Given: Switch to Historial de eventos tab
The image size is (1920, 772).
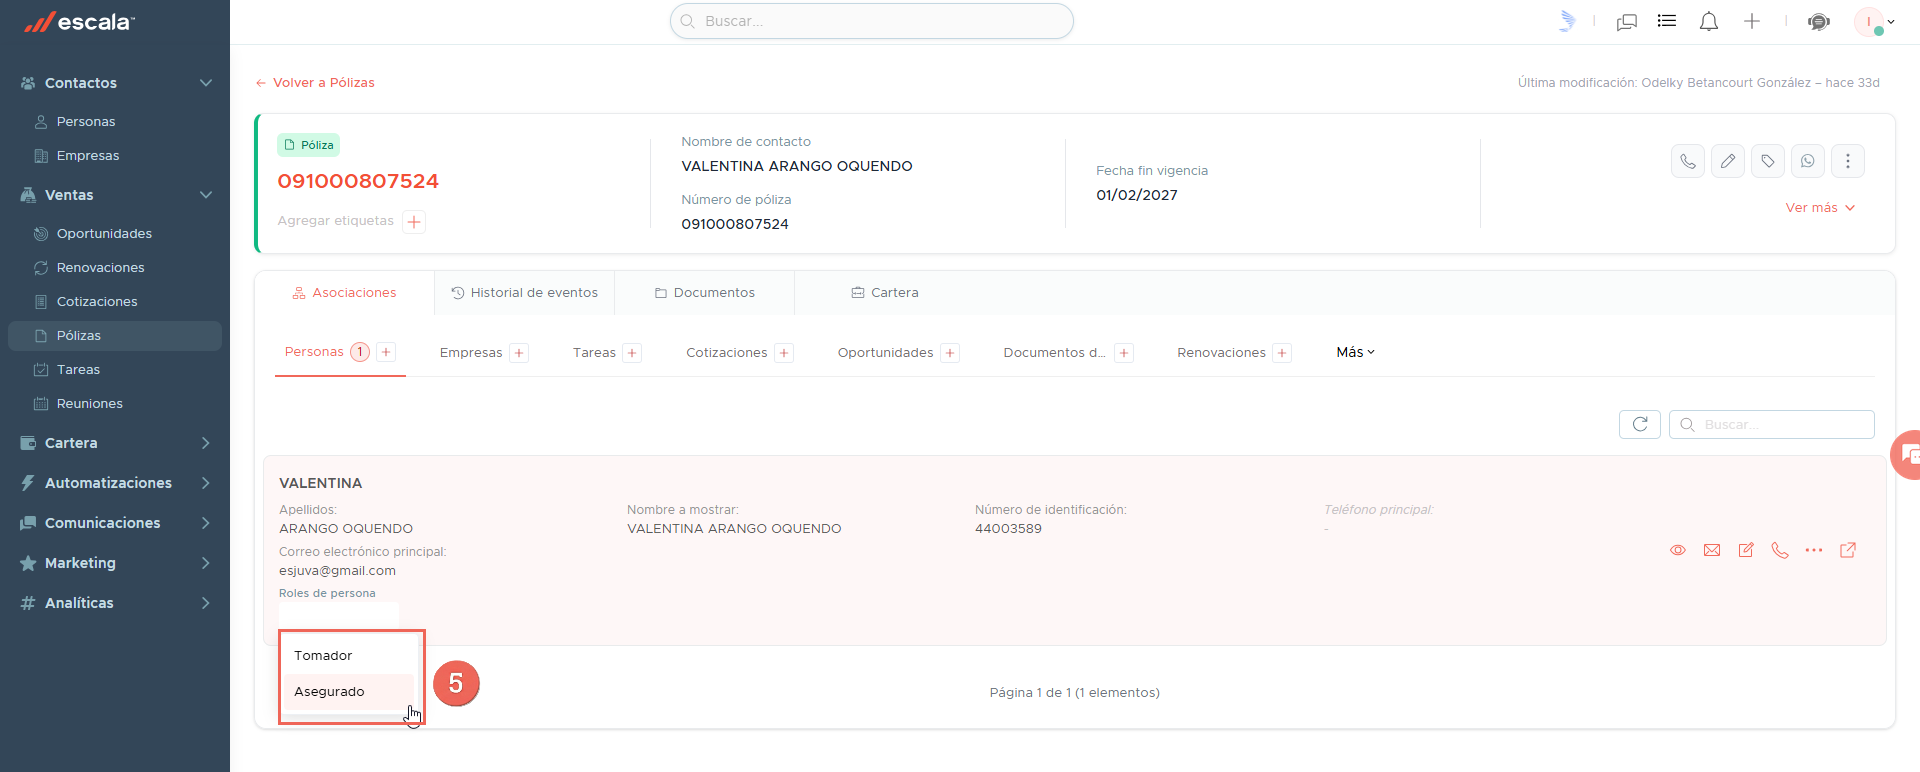Looking at the screenshot, I should [x=525, y=293].
